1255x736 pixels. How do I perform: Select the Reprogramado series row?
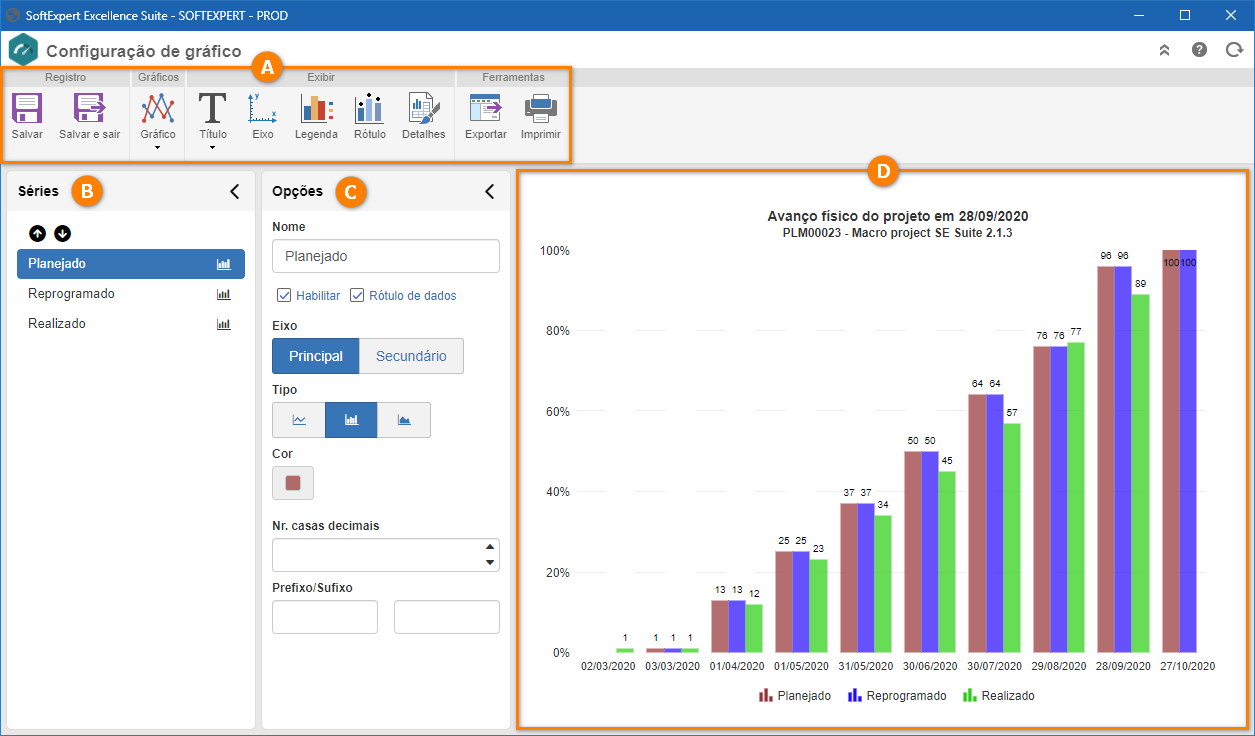131,294
